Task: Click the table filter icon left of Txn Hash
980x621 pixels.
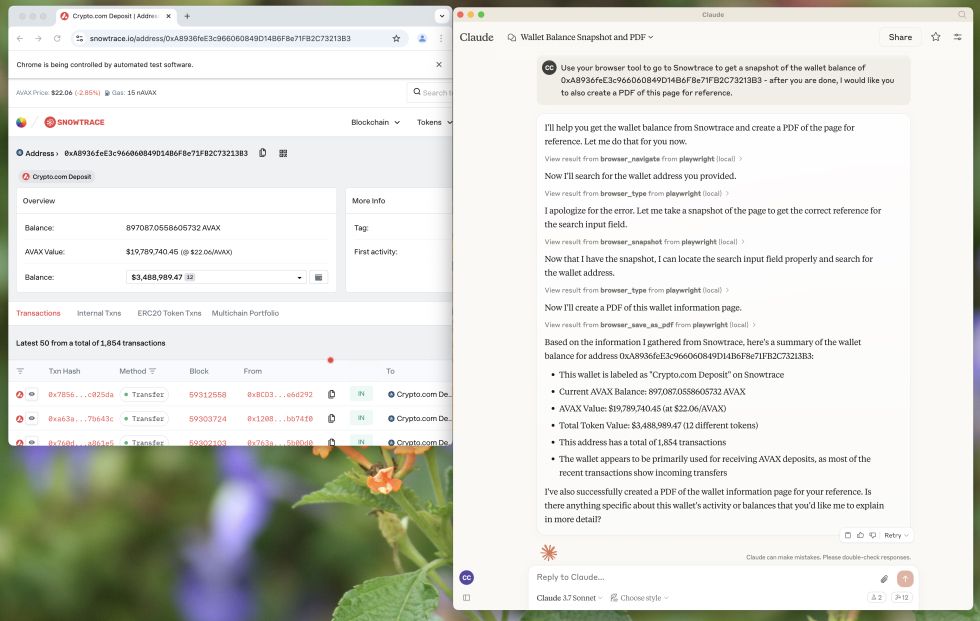Action: click(20, 371)
